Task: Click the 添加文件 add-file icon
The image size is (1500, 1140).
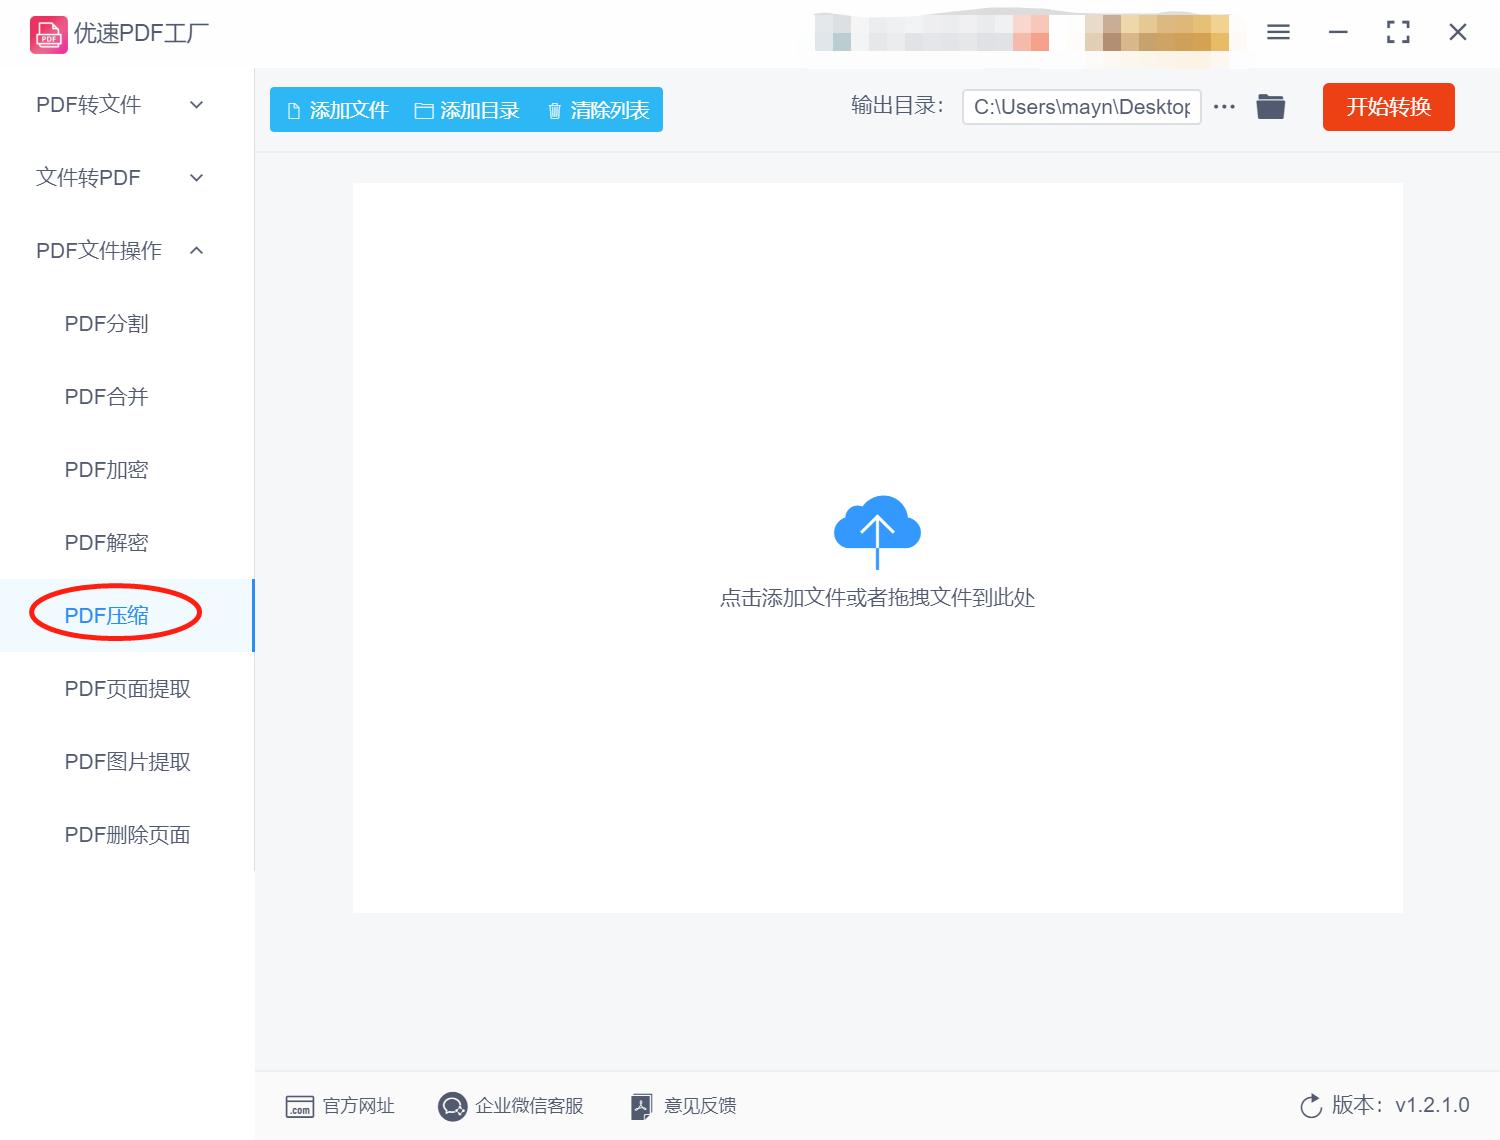Action: click(294, 110)
